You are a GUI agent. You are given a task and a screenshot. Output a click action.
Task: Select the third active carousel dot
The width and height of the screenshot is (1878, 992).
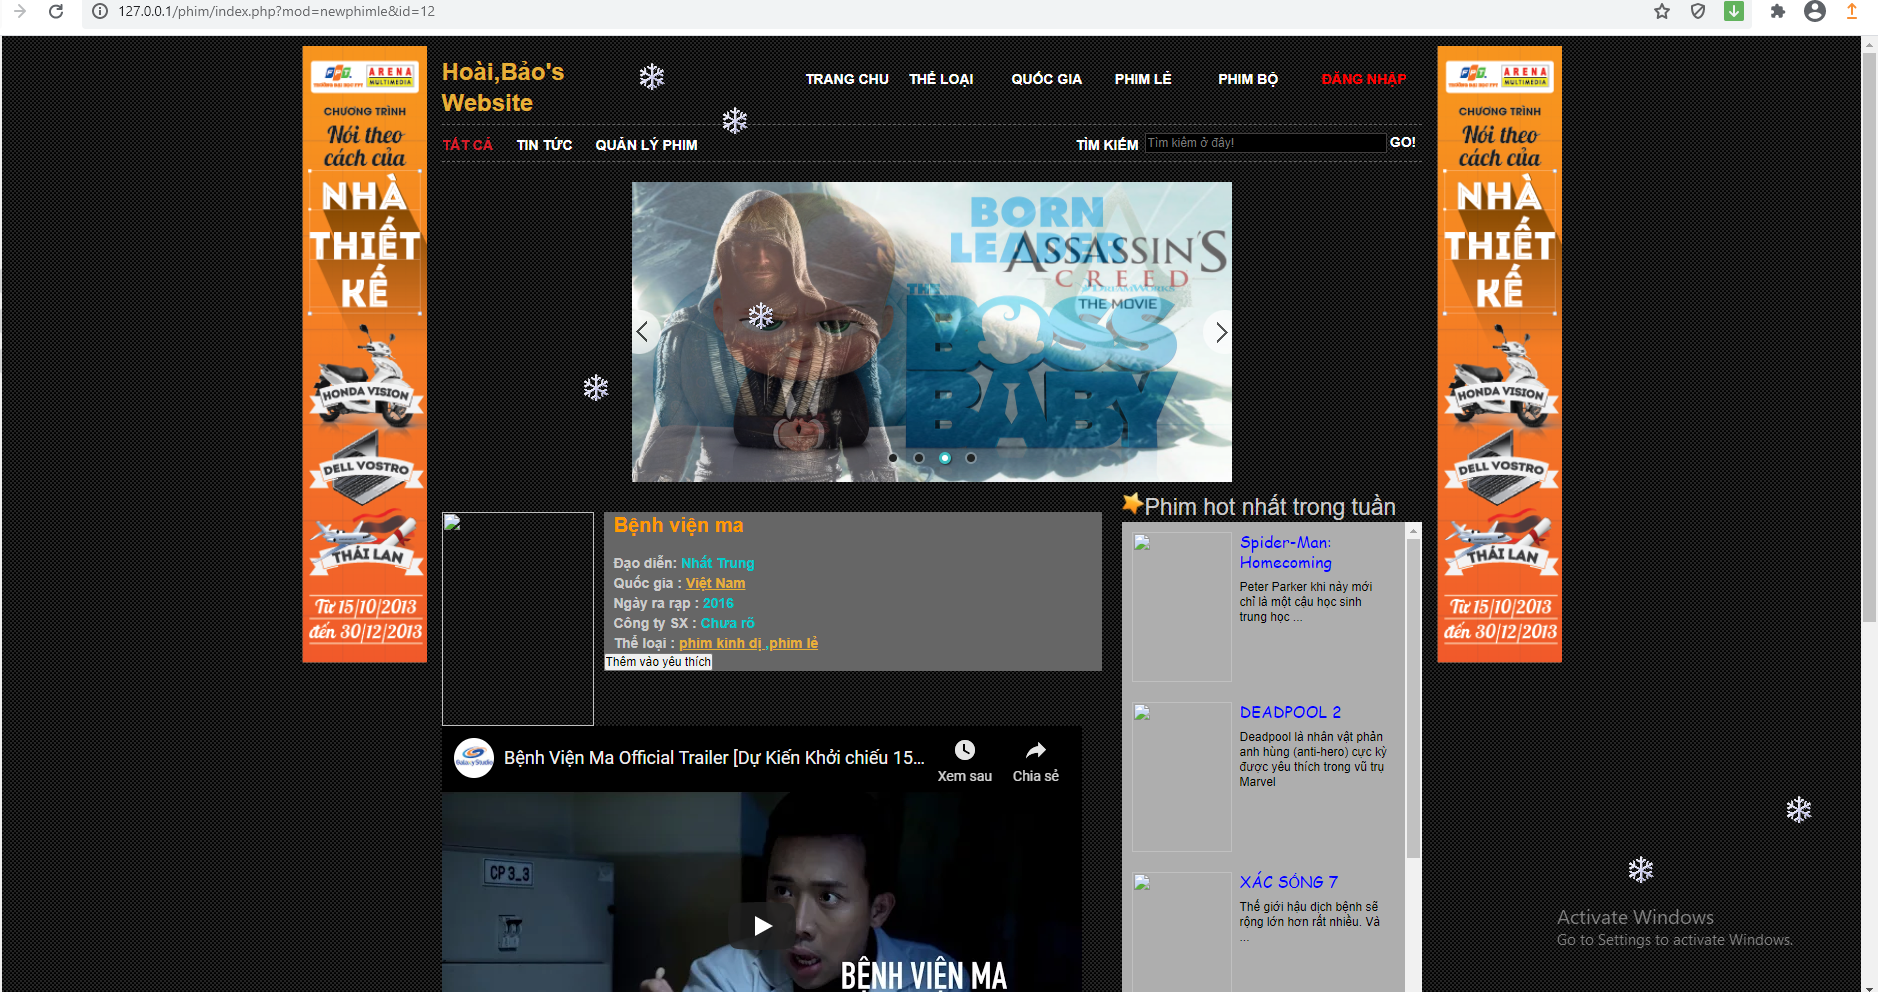point(945,458)
